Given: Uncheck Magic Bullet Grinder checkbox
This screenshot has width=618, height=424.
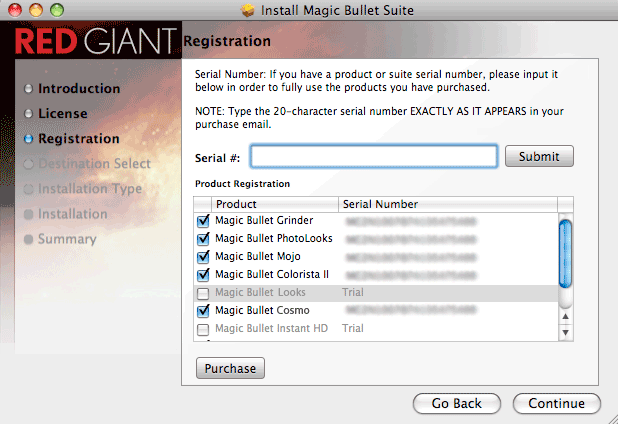Looking at the screenshot, I should (x=203, y=221).
